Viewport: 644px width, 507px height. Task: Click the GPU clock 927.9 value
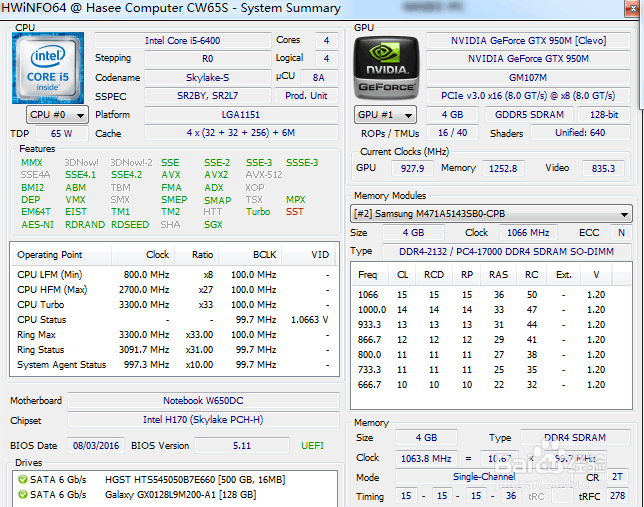pos(412,168)
